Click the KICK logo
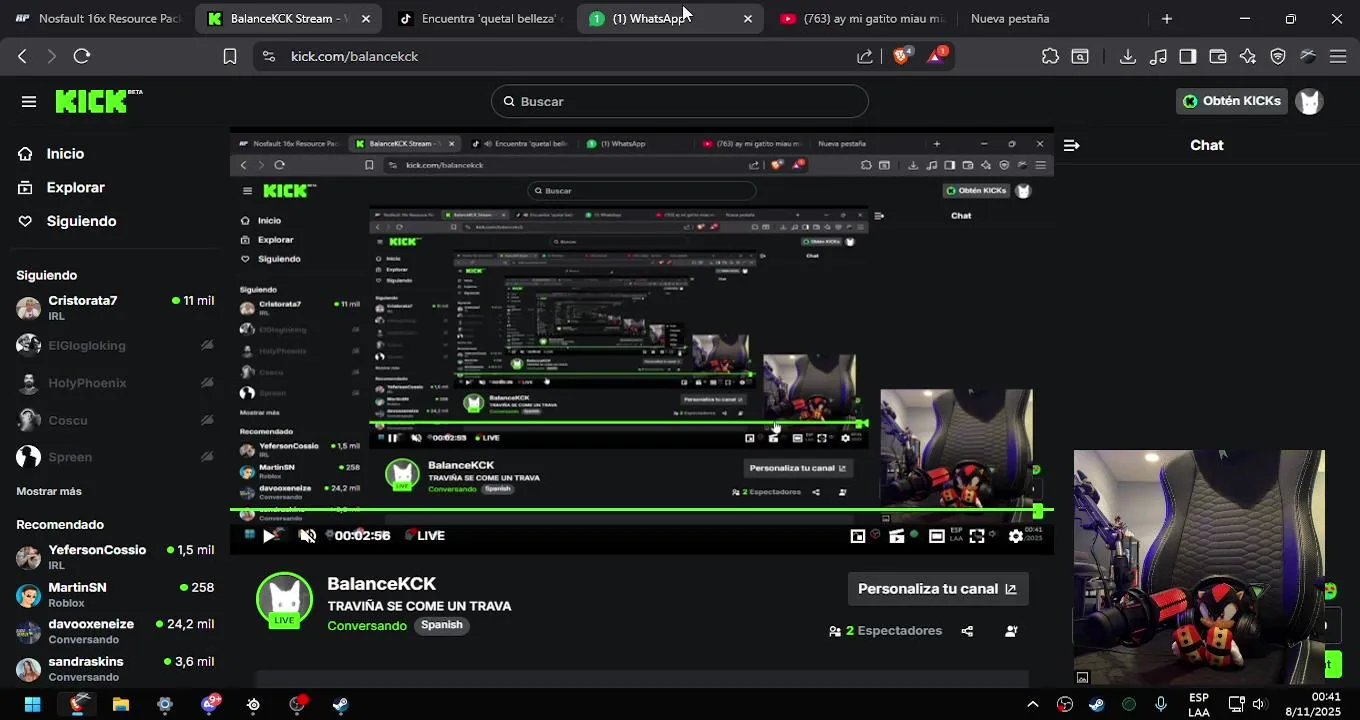 tap(98, 101)
